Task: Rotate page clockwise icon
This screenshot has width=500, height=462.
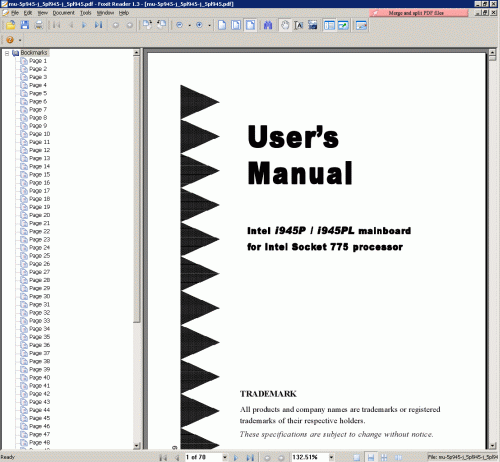Action: point(147,25)
